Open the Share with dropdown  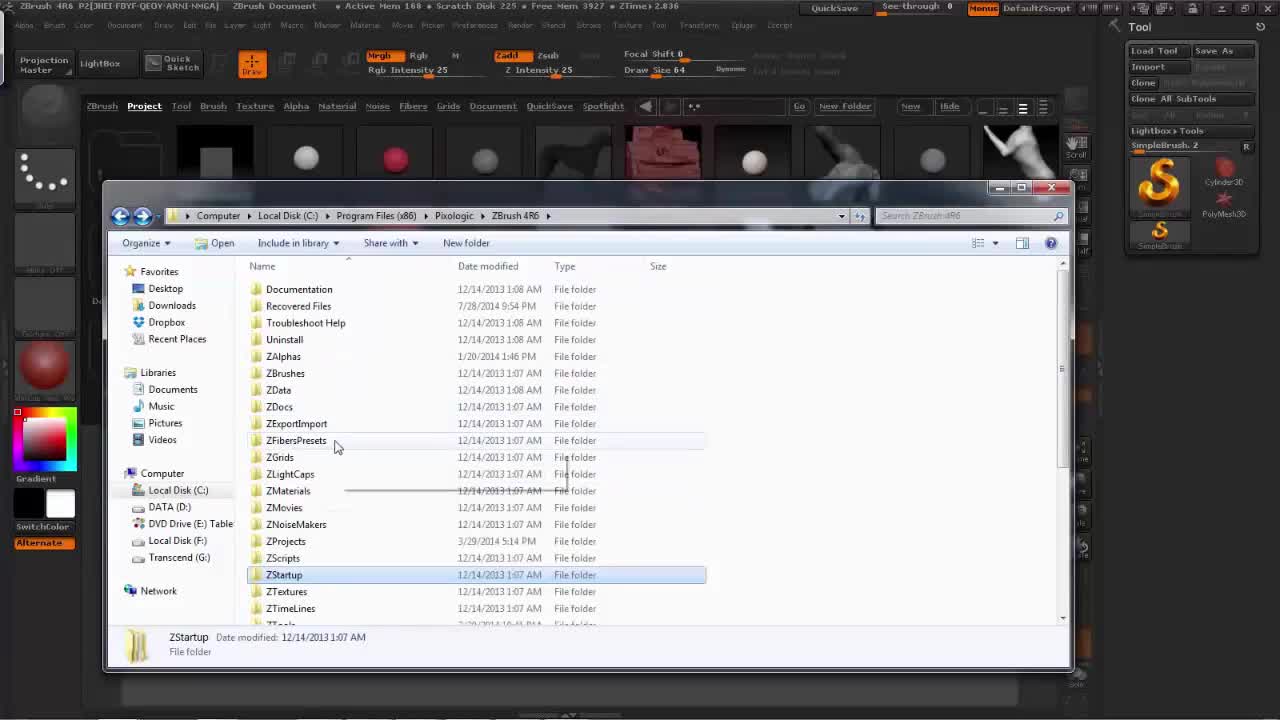click(391, 243)
